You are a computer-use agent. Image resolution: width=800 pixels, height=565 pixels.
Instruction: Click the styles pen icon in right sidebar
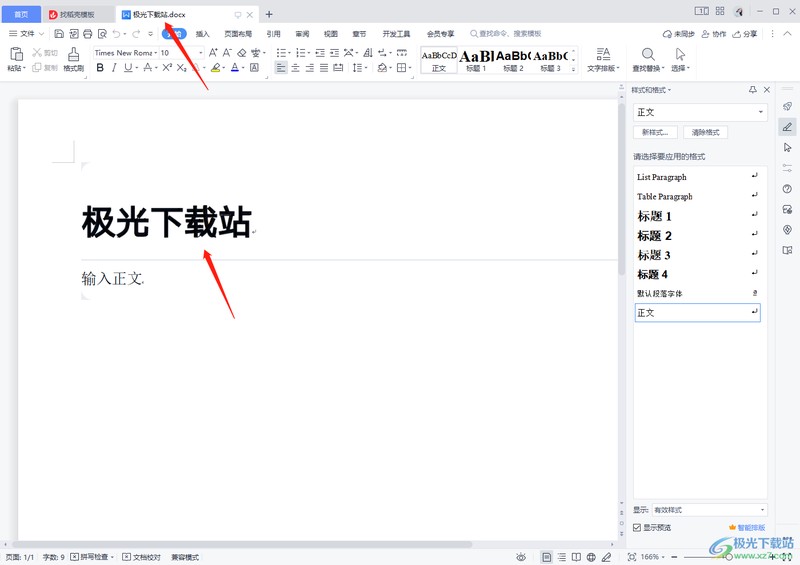787,127
